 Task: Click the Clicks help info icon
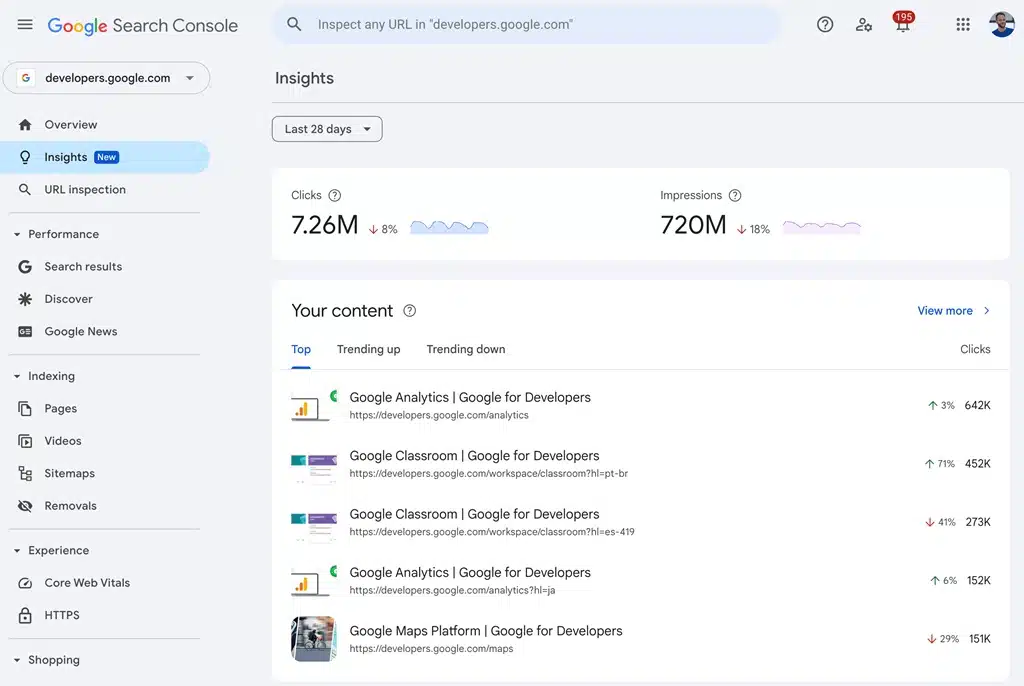335,196
